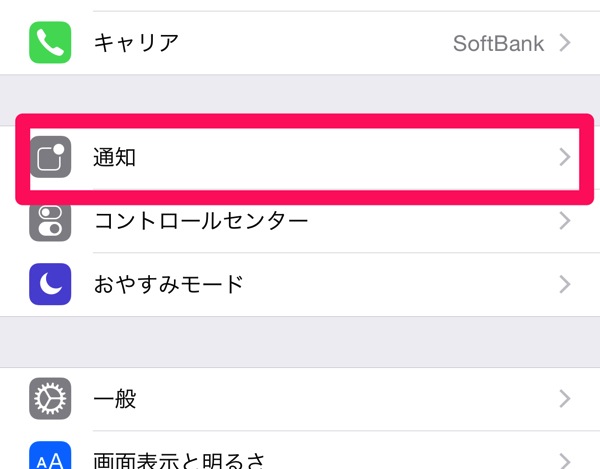Tap the gear icon for General
The image size is (600, 469).
tap(50, 399)
